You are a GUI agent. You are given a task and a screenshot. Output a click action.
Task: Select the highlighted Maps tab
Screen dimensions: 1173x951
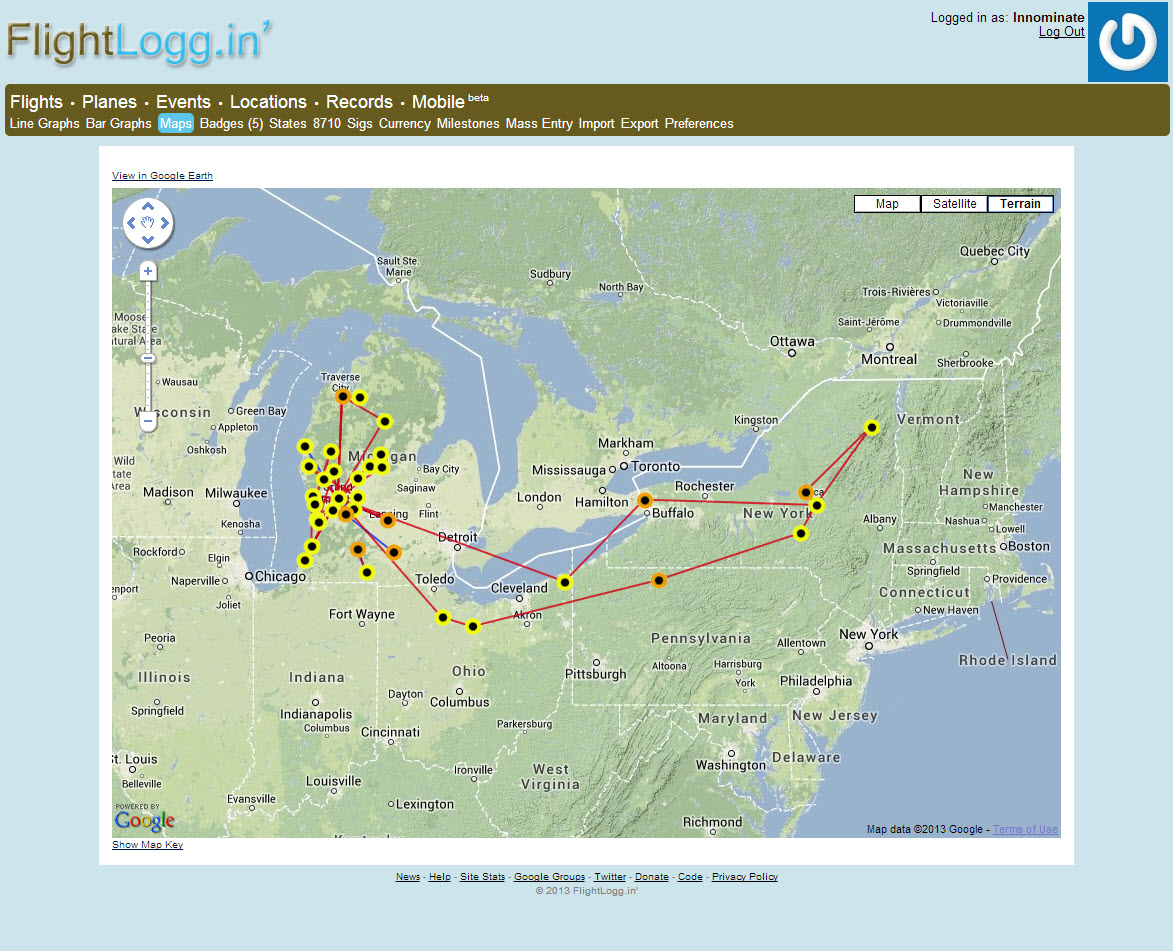pyautogui.click(x=176, y=123)
